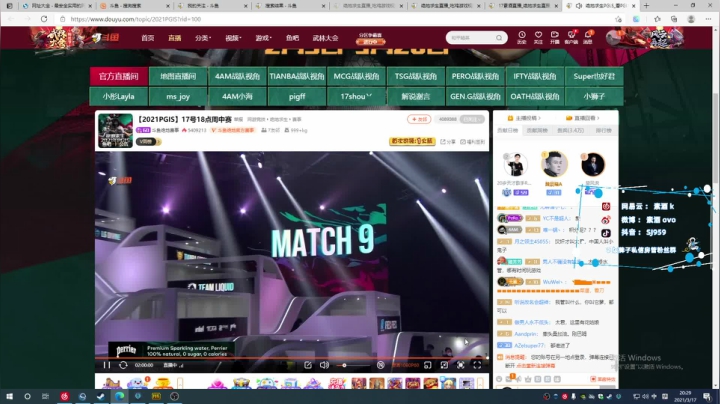Switch to 贡献日榜 tab
This screenshot has height=404, width=720.
pyautogui.click(x=507, y=130)
